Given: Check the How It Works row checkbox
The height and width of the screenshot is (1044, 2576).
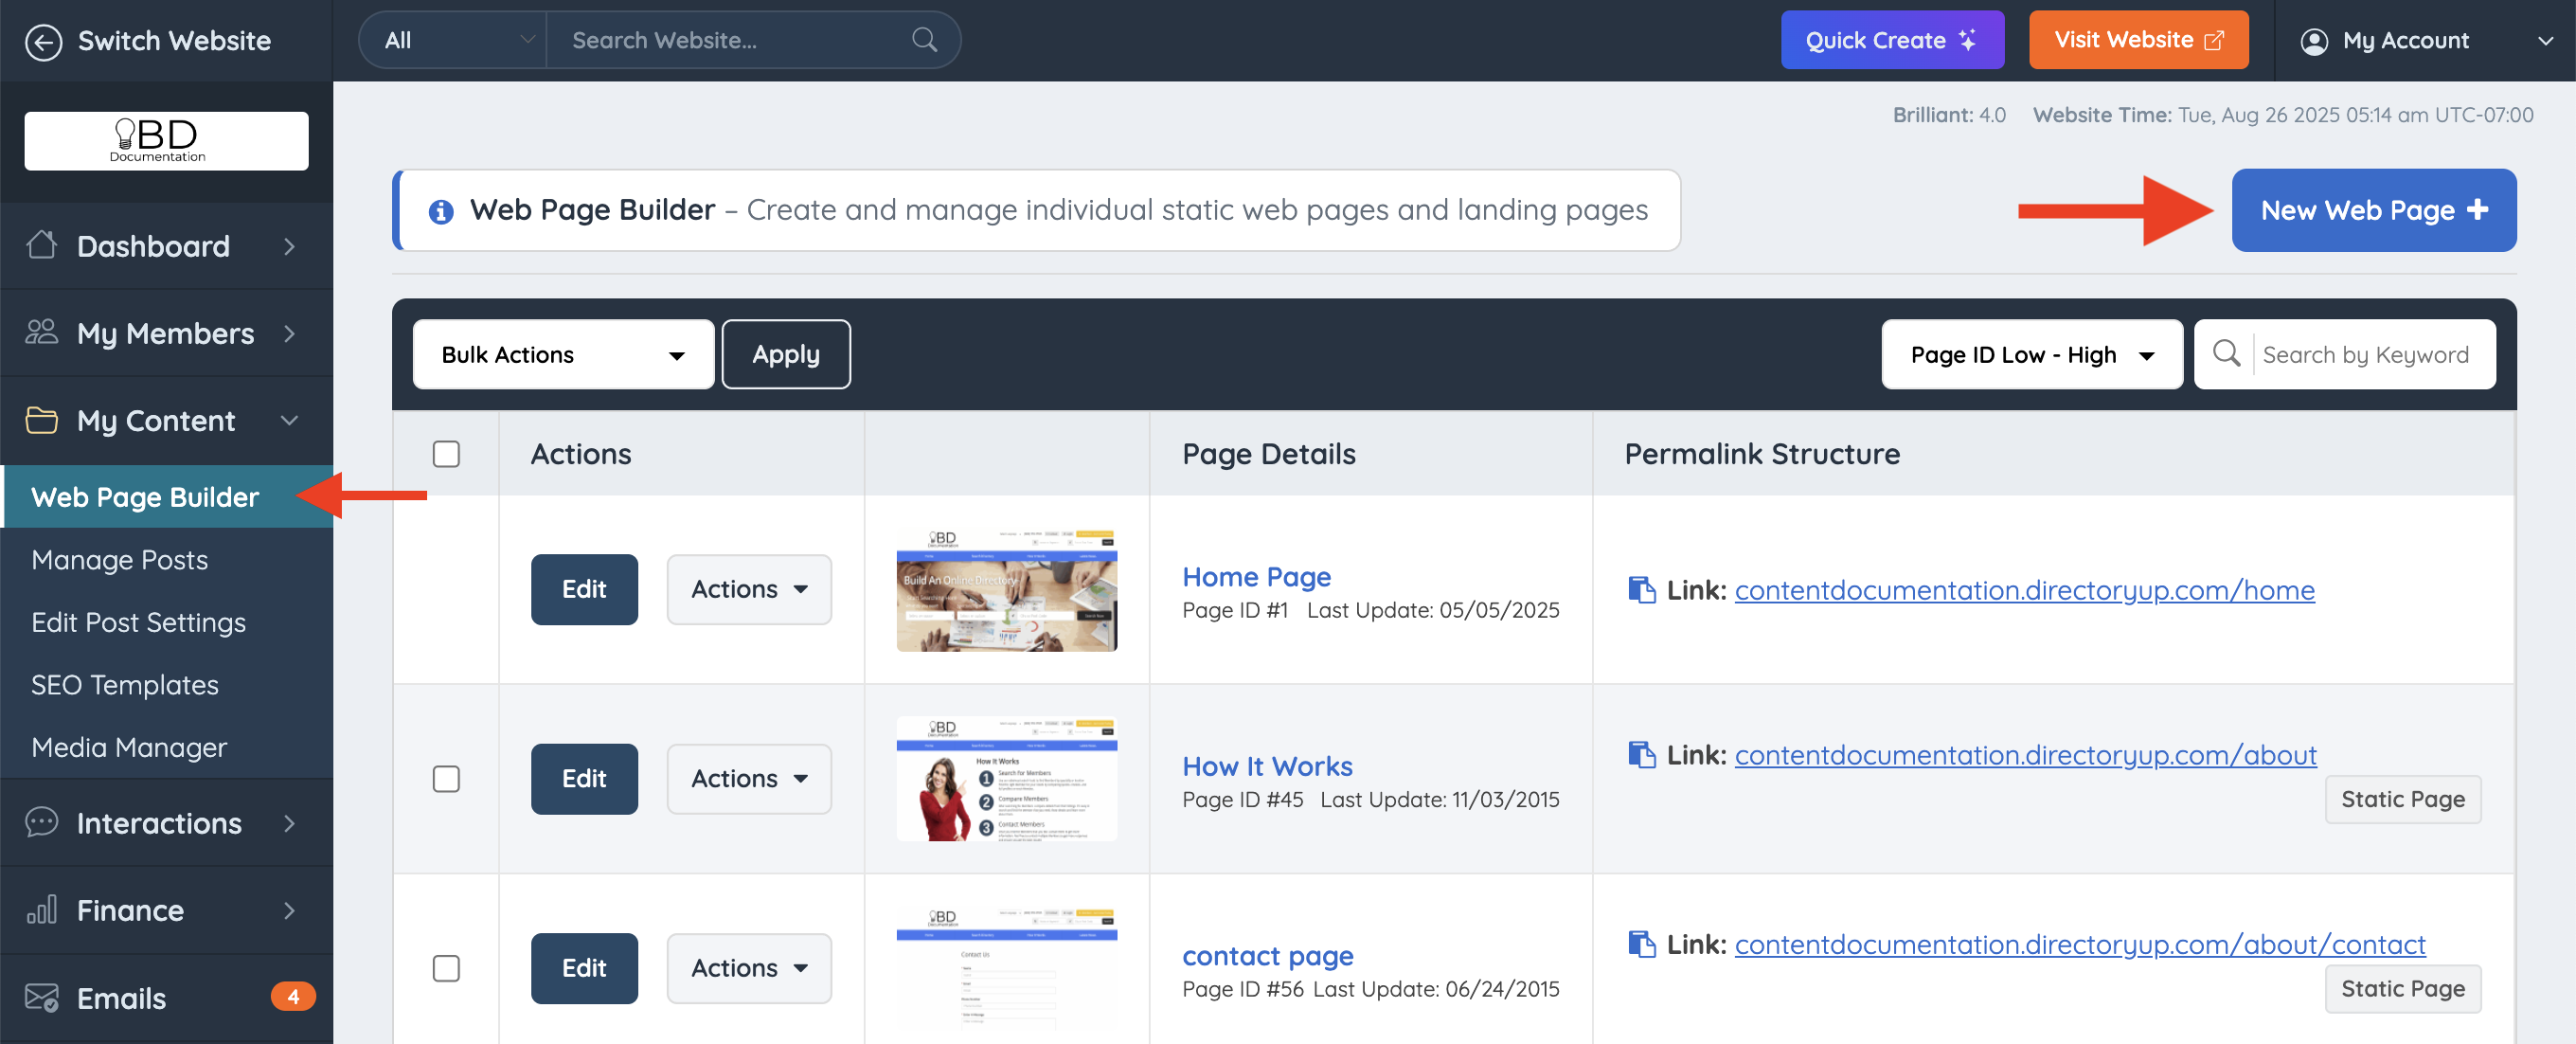Looking at the screenshot, I should click(x=446, y=779).
